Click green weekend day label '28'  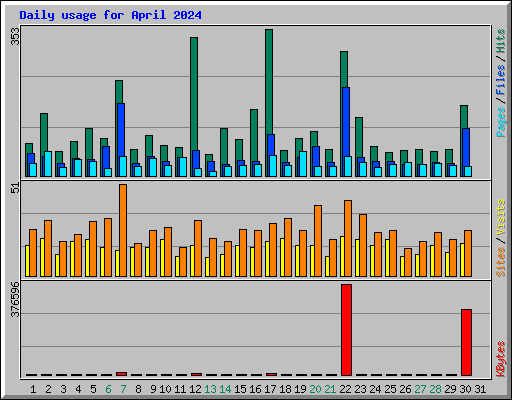click(x=435, y=389)
